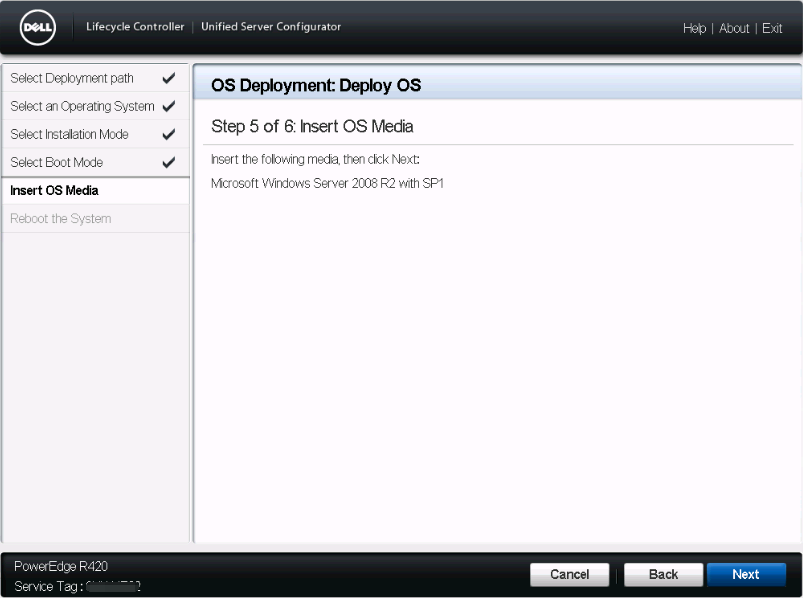The height and width of the screenshot is (598, 803).
Task: Jump to the Select Installation Mode step
Action: pos(69,134)
